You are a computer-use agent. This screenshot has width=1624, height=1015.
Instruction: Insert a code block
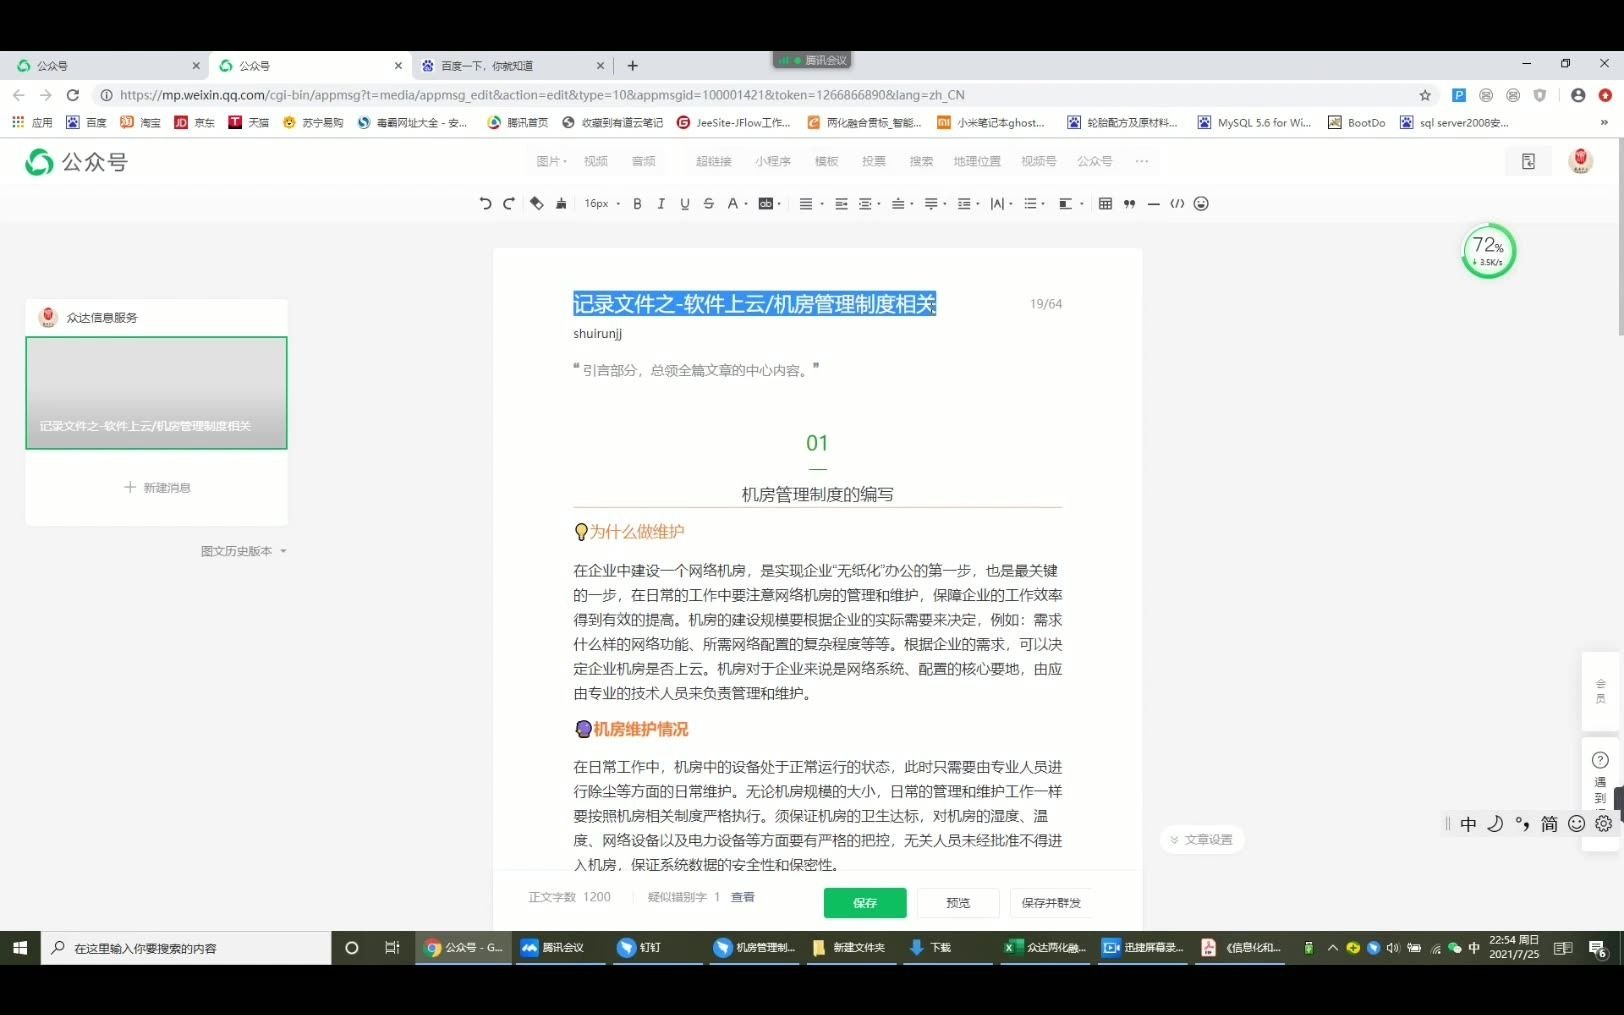pos(1177,204)
